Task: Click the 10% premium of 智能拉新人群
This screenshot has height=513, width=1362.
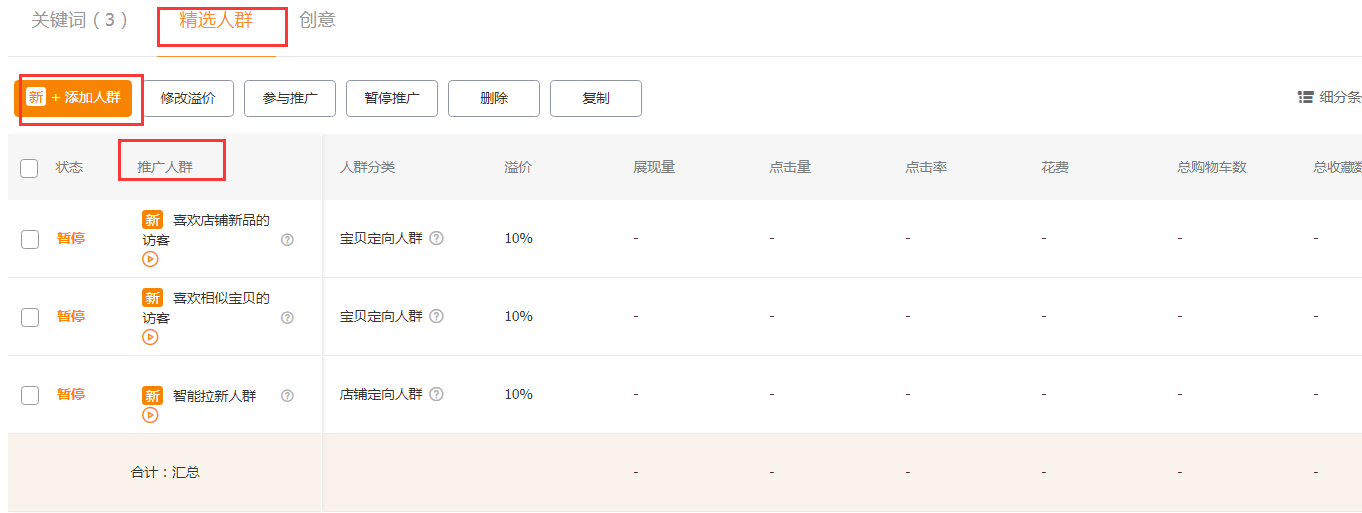Action: tap(518, 394)
